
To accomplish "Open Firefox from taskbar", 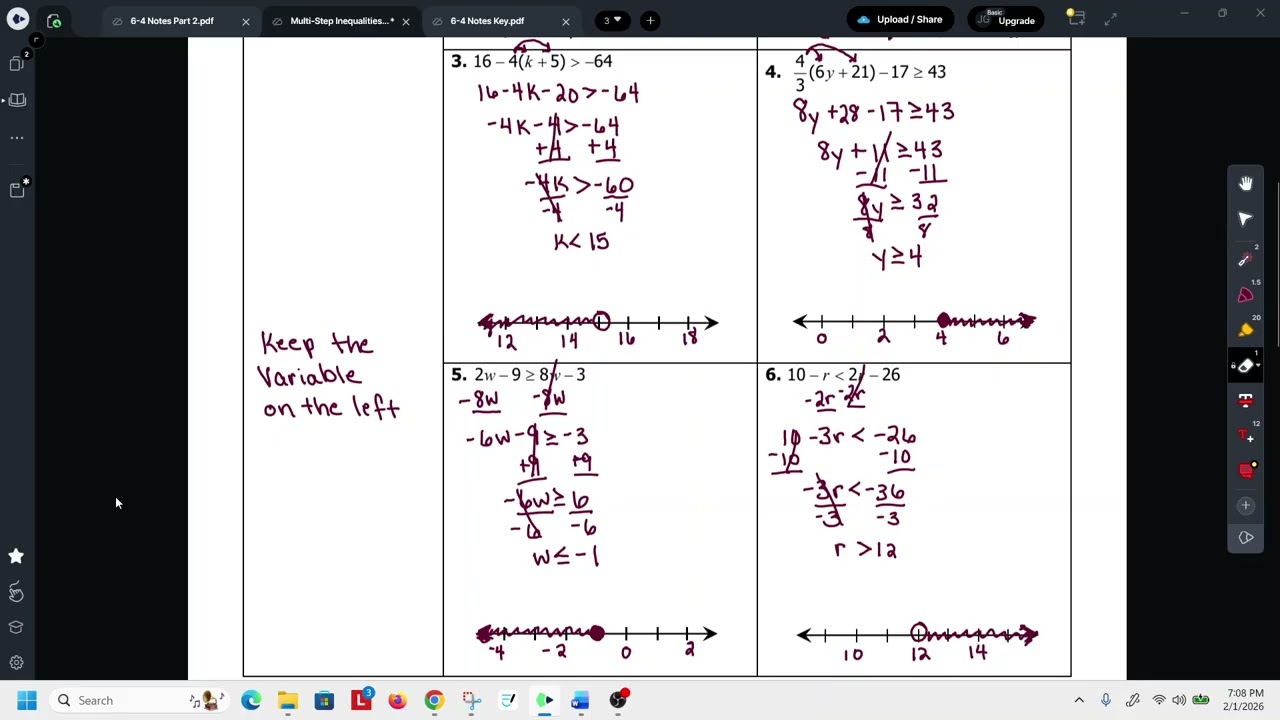I will (x=397, y=700).
